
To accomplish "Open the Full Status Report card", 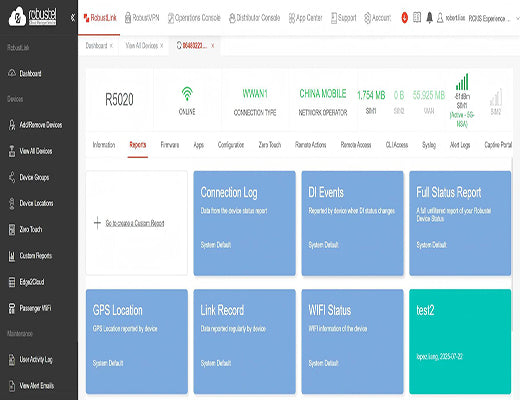I will [460, 223].
